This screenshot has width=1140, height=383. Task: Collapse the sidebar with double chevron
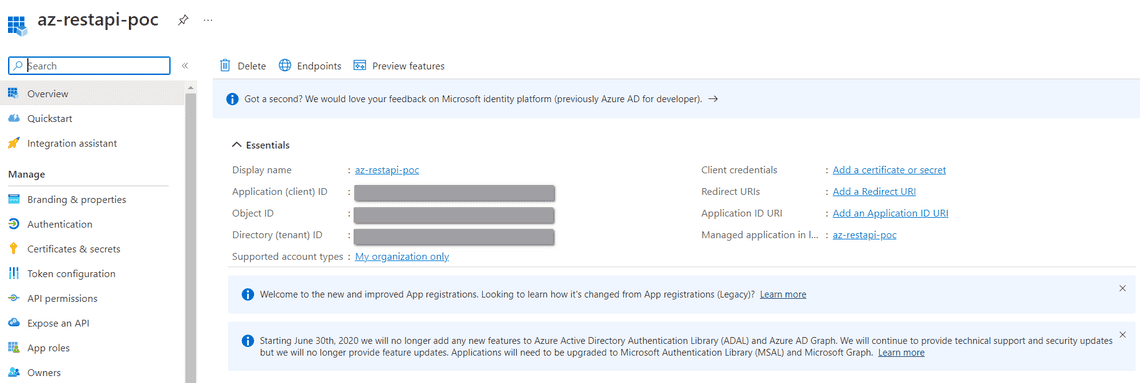pyautogui.click(x=185, y=65)
